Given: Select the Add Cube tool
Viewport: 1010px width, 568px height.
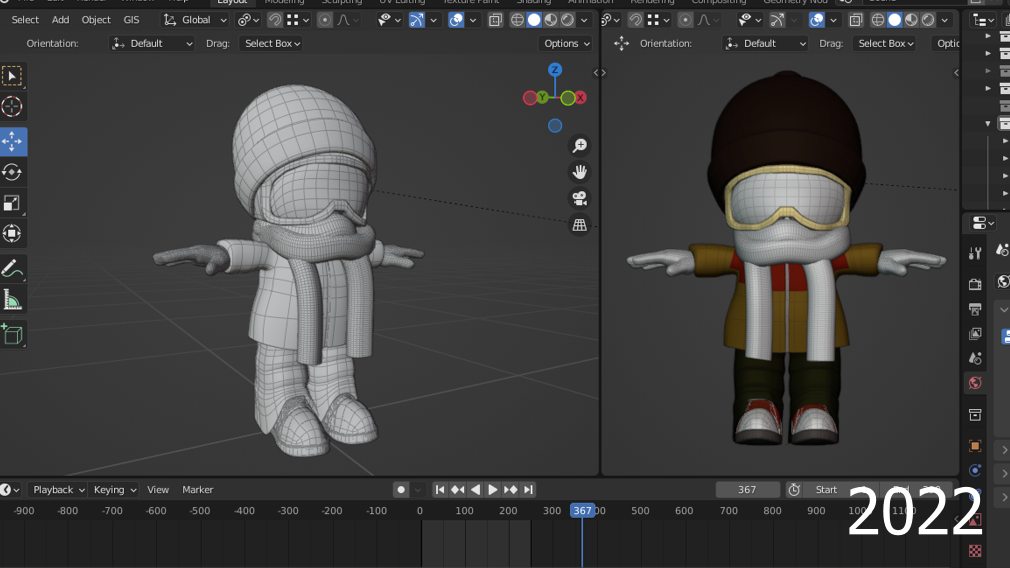Looking at the screenshot, I should click(x=12, y=334).
